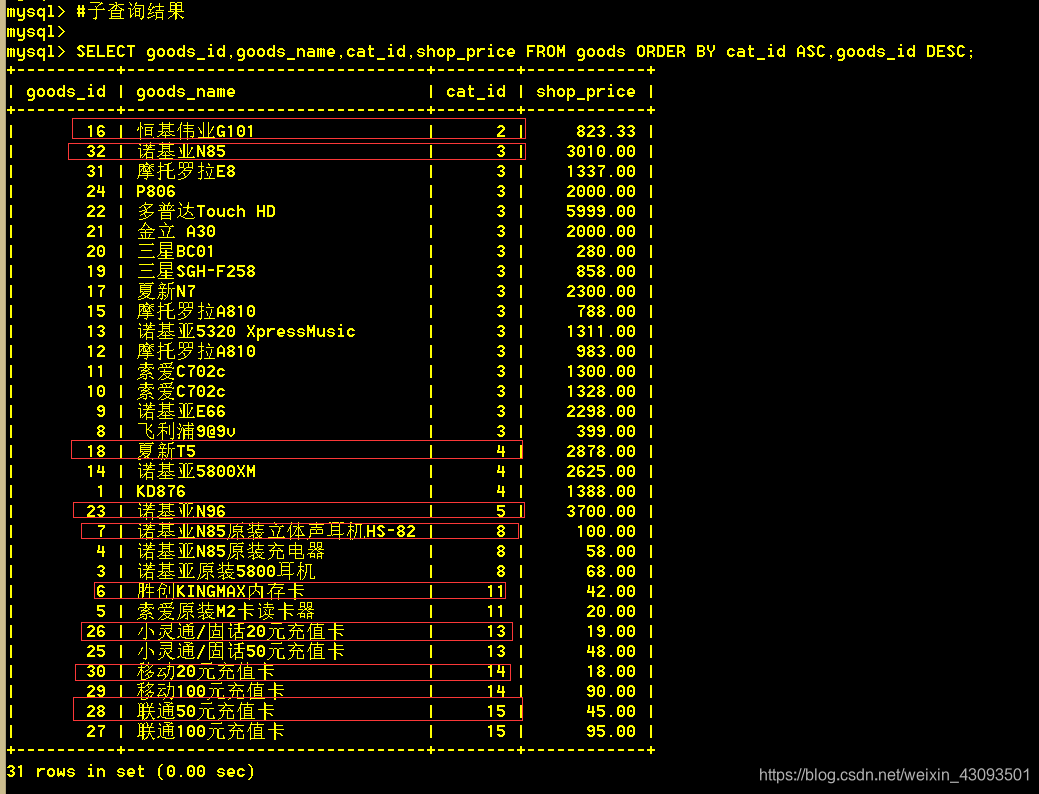Select the goods name 联通100元充值卡
The height and width of the screenshot is (794, 1039).
pos(211,731)
